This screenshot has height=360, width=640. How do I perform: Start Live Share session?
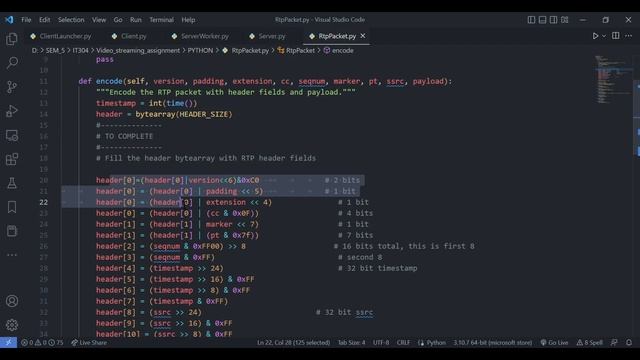coord(89,342)
